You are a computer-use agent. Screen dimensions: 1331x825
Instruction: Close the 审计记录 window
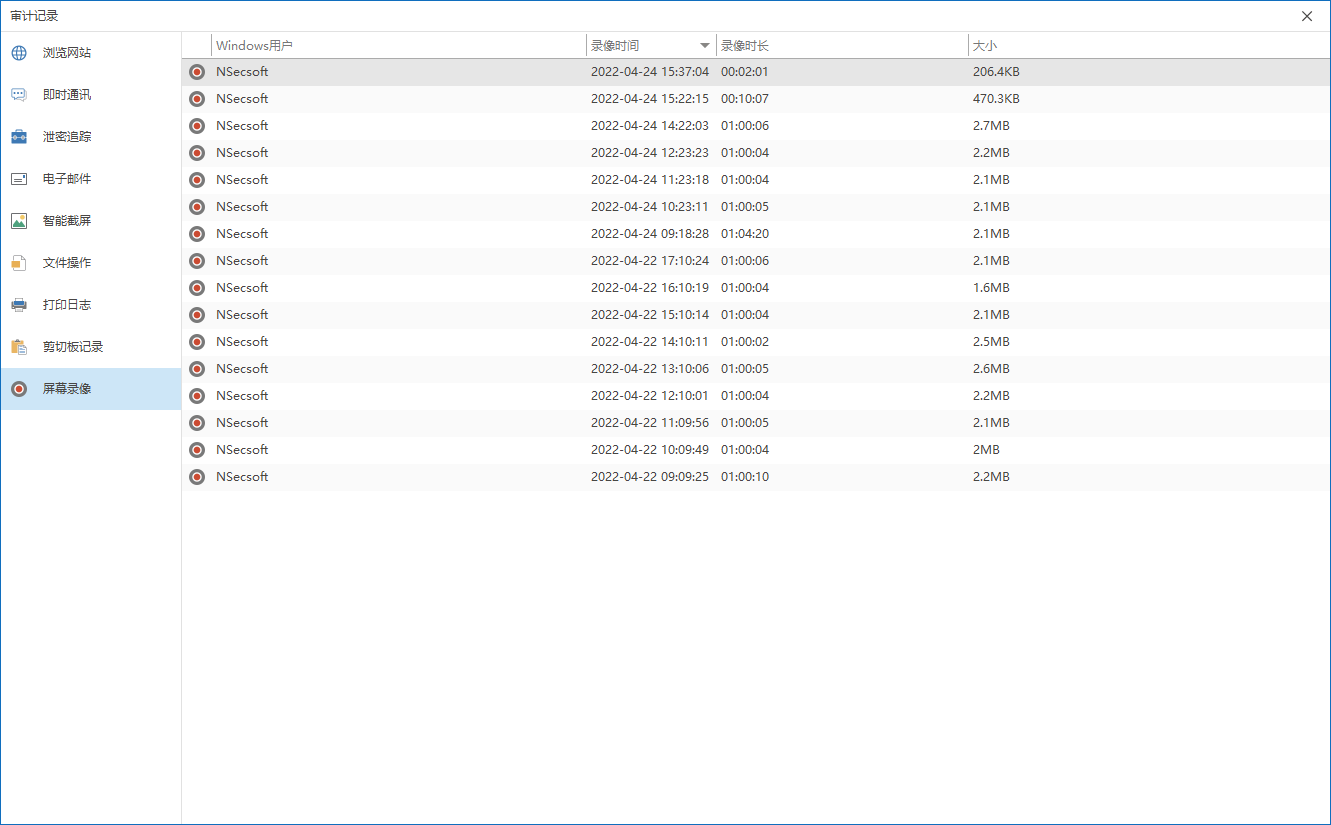(x=1307, y=16)
